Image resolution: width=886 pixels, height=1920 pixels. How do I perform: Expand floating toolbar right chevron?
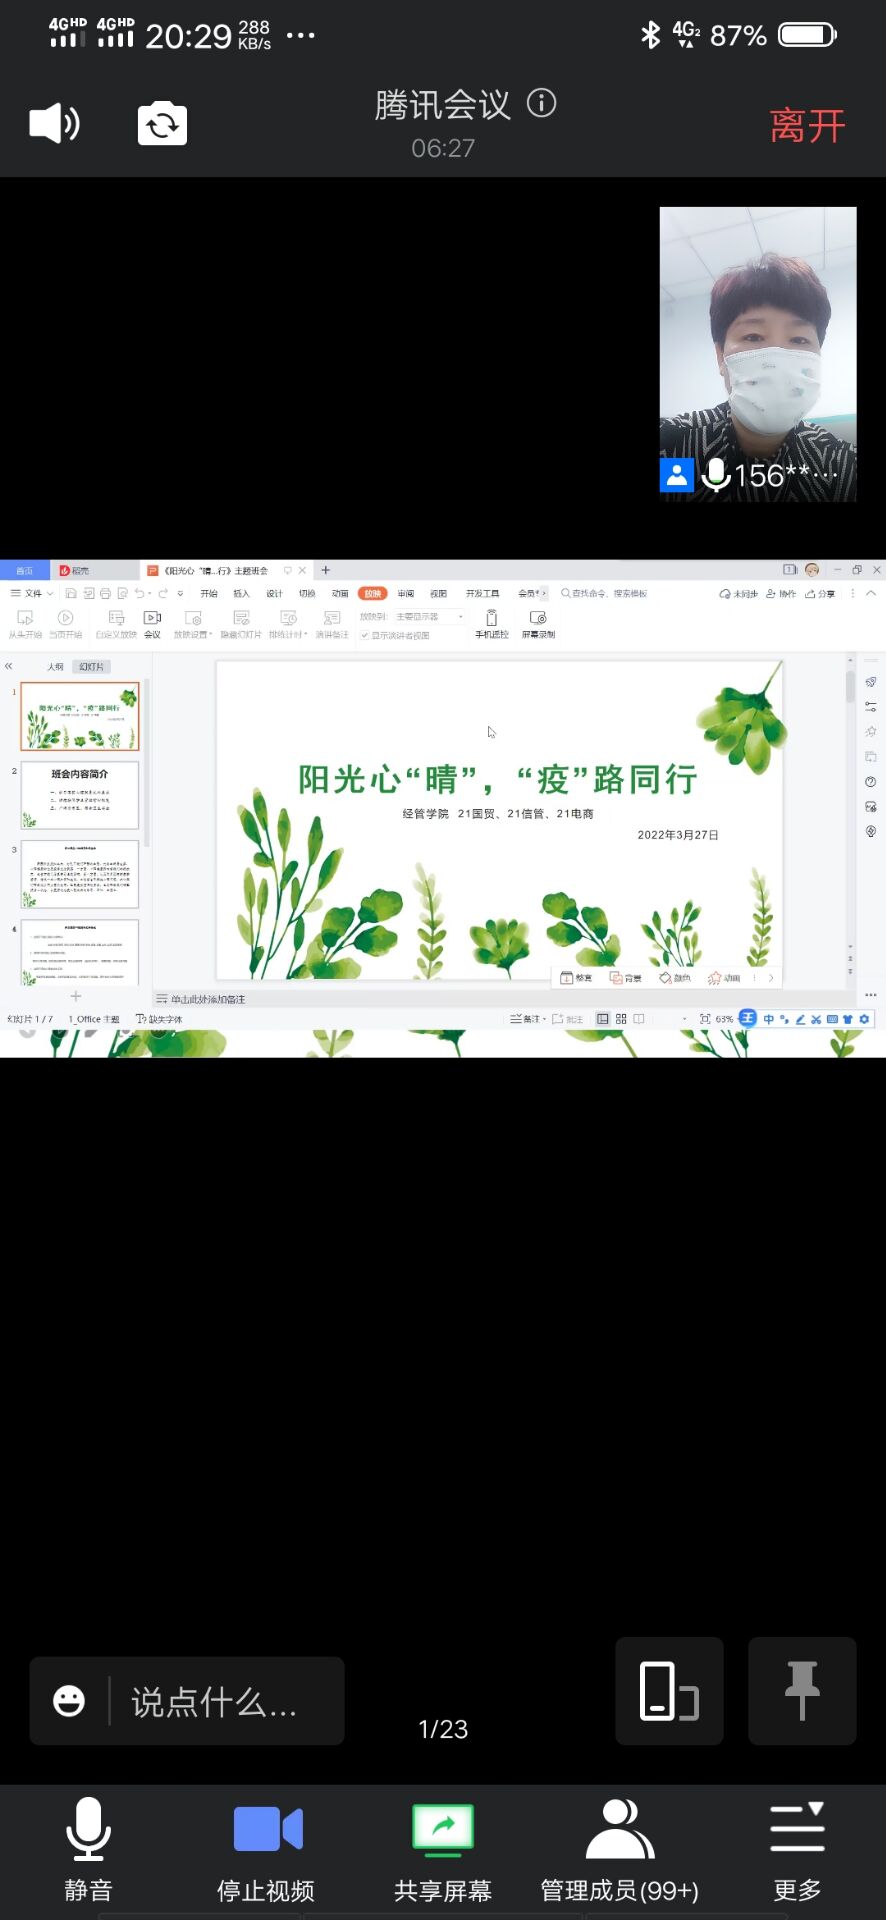tap(771, 978)
